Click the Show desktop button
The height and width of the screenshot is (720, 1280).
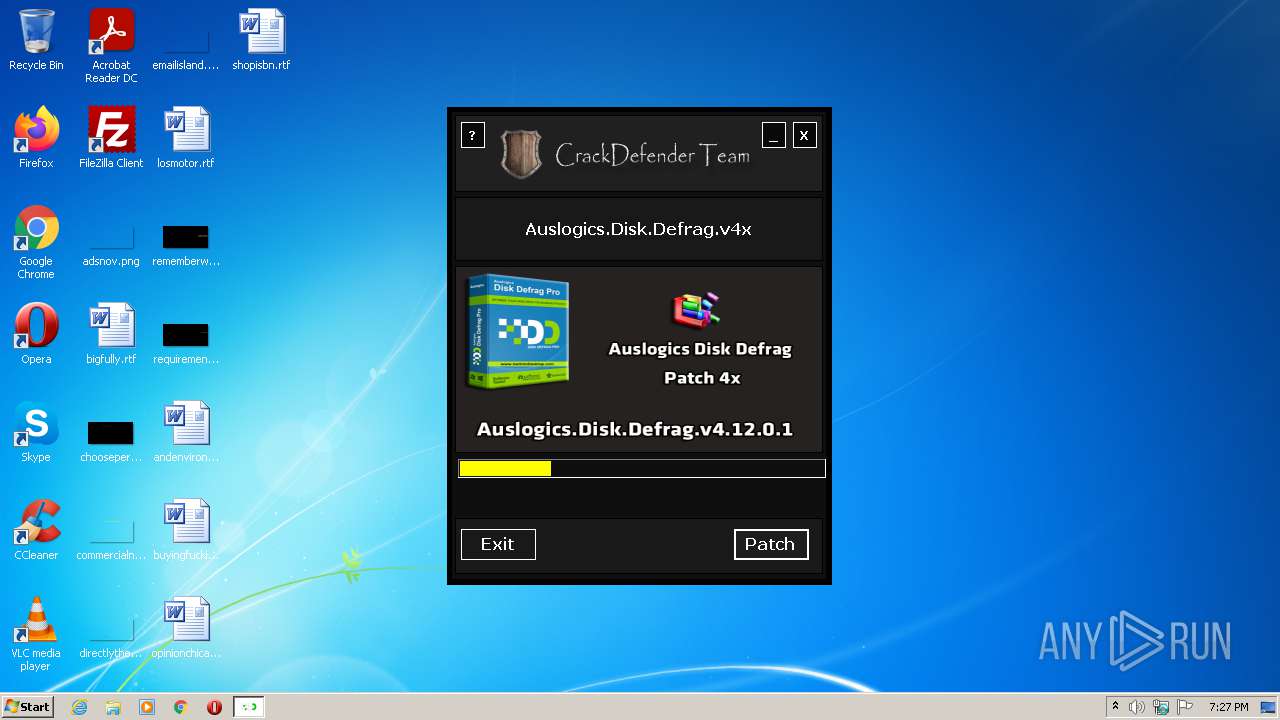[x=1270, y=707]
